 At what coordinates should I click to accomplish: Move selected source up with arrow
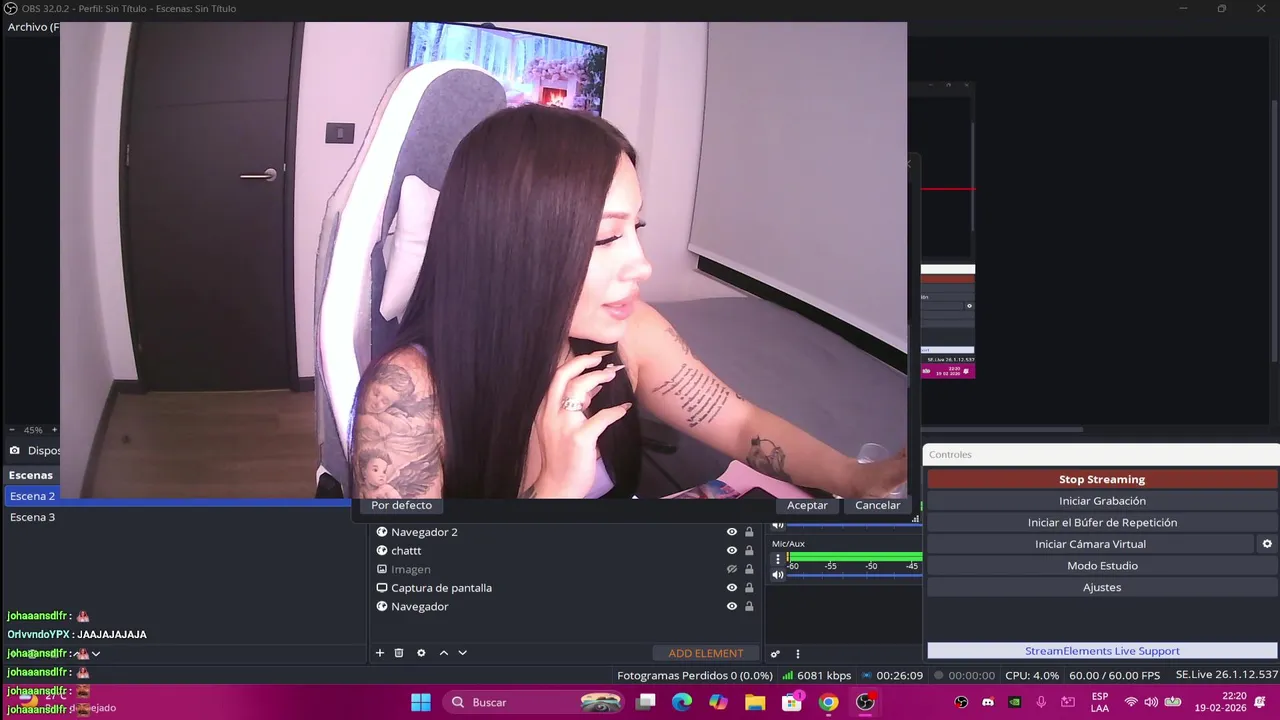pyautogui.click(x=444, y=653)
